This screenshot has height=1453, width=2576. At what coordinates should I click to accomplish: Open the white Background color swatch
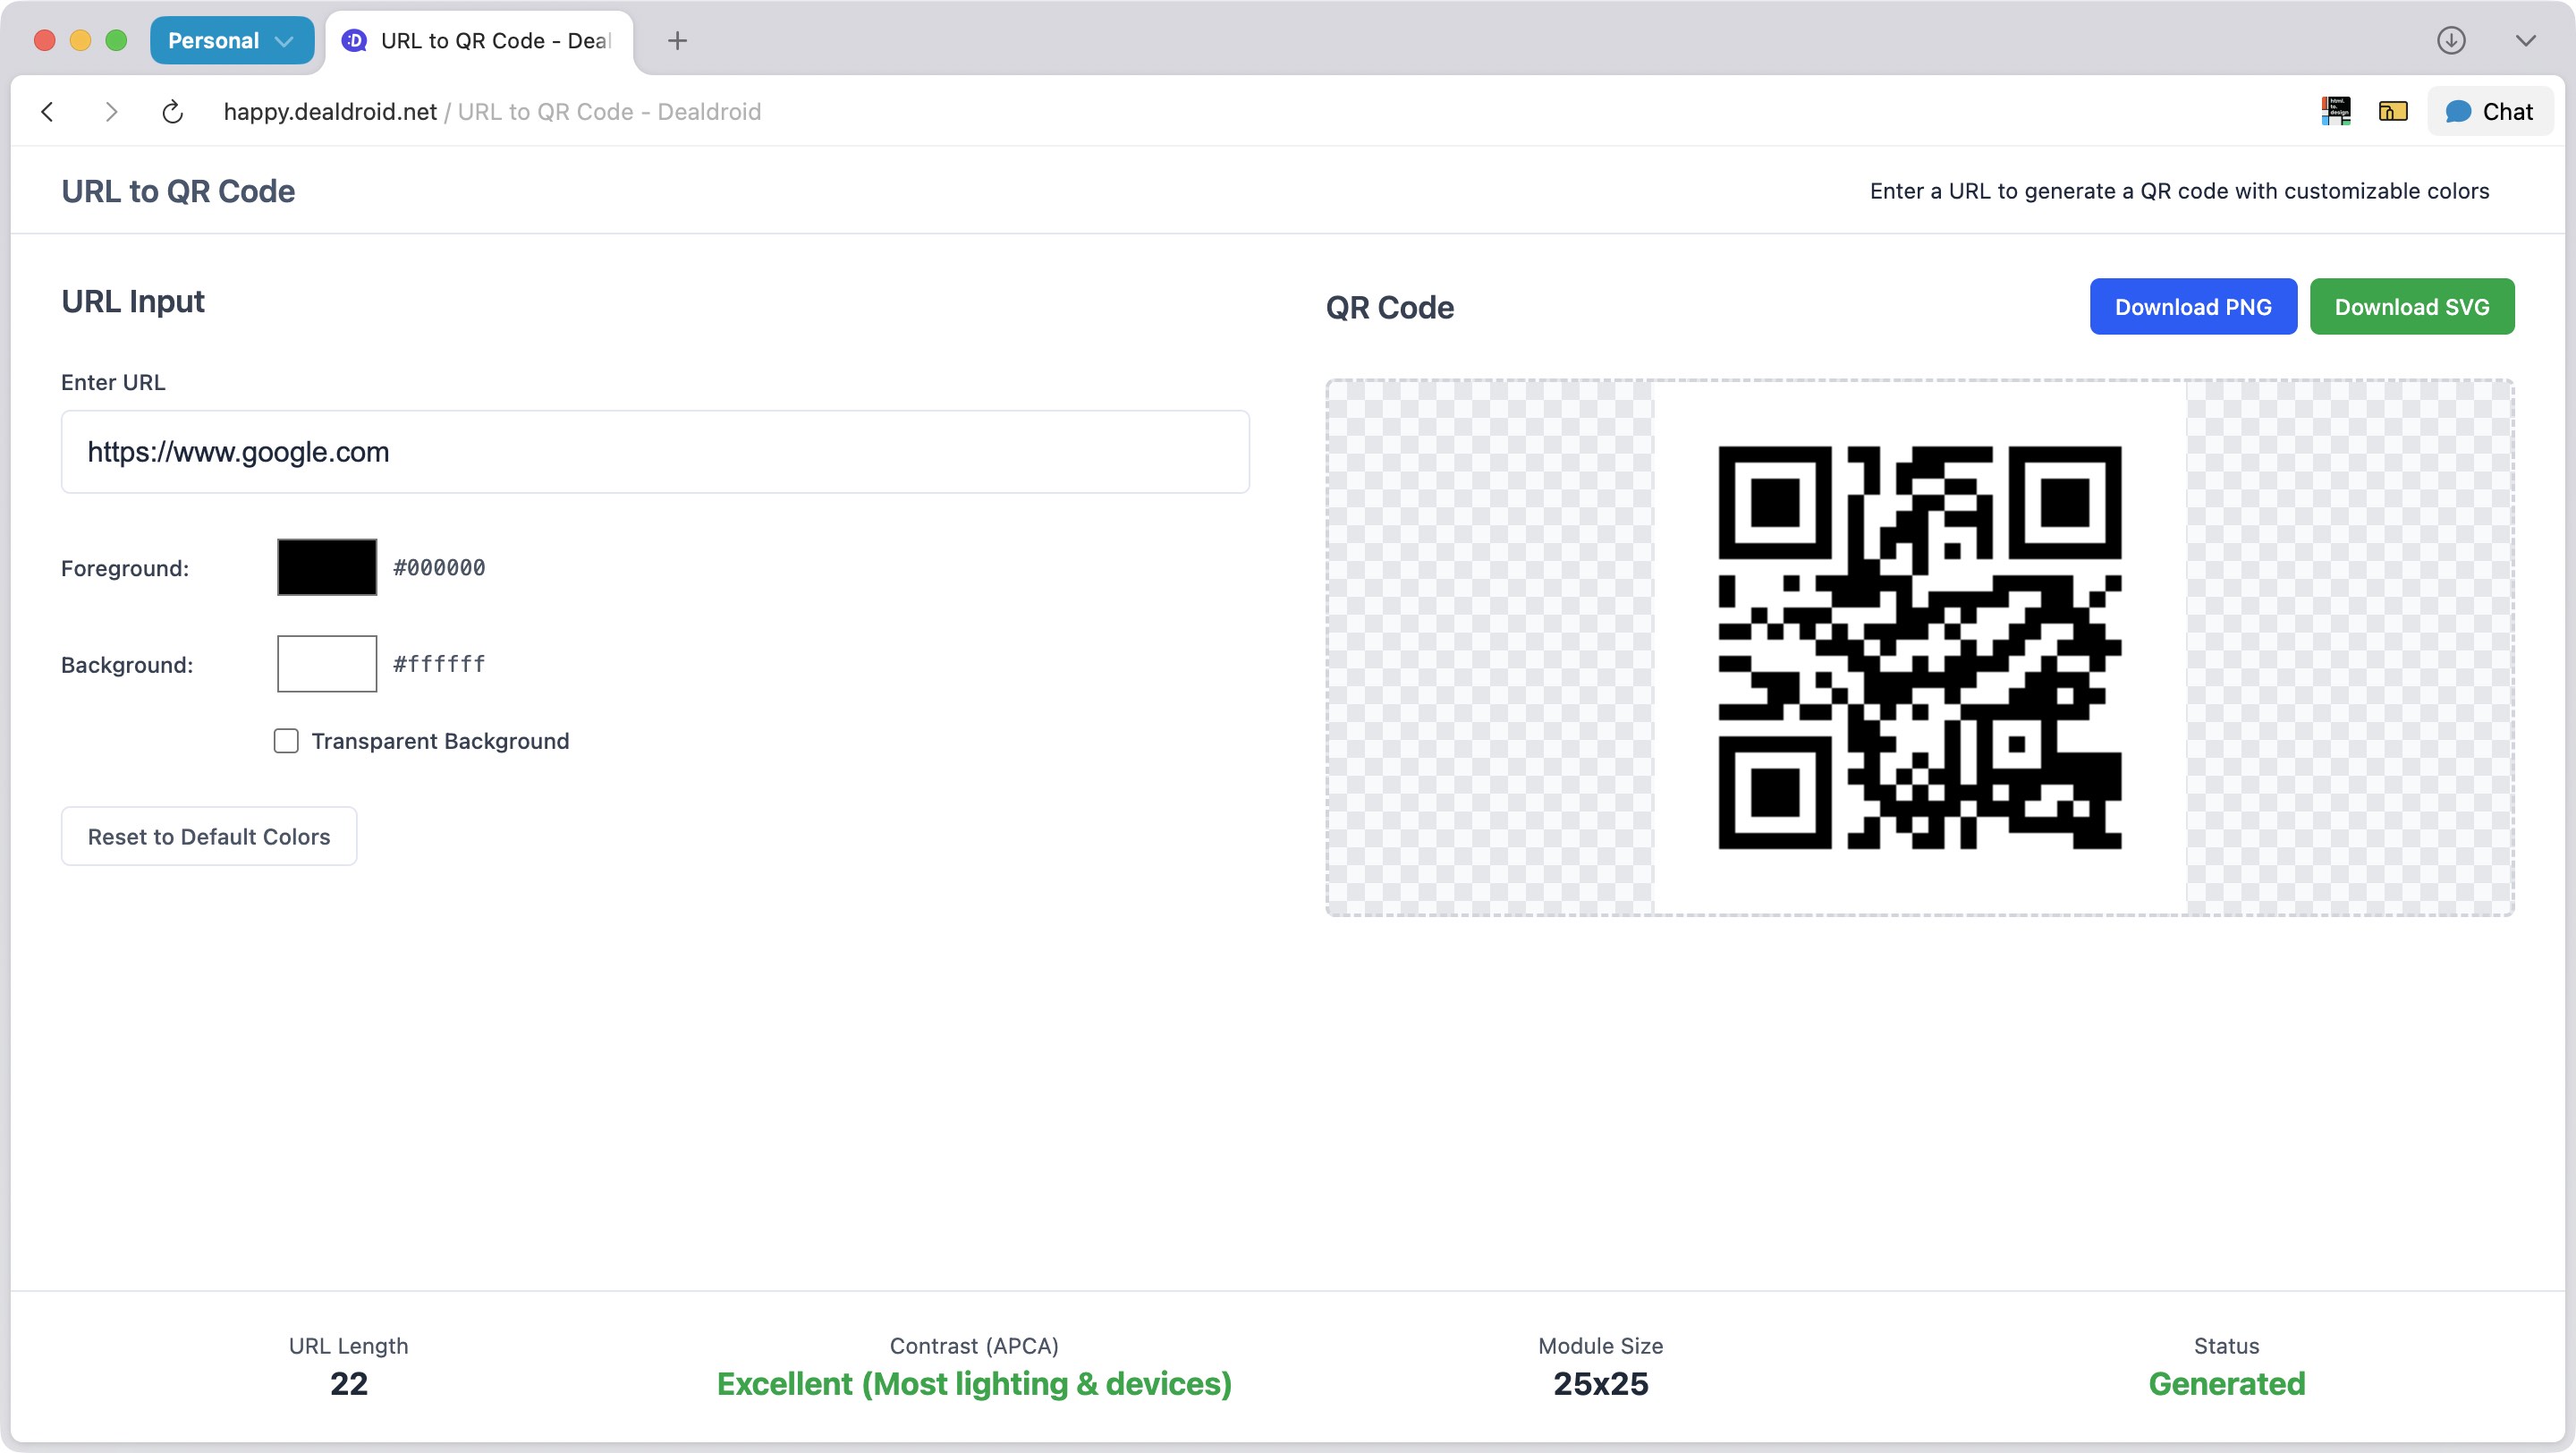(327, 664)
